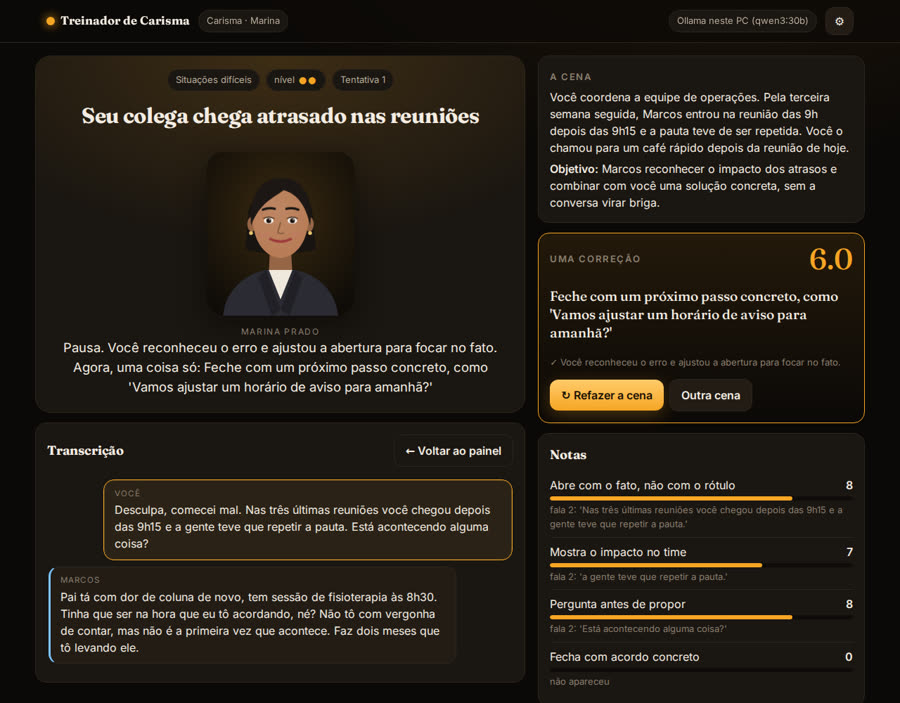Click the Situações difíceis tag
This screenshot has width=900, height=703.
[214, 80]
